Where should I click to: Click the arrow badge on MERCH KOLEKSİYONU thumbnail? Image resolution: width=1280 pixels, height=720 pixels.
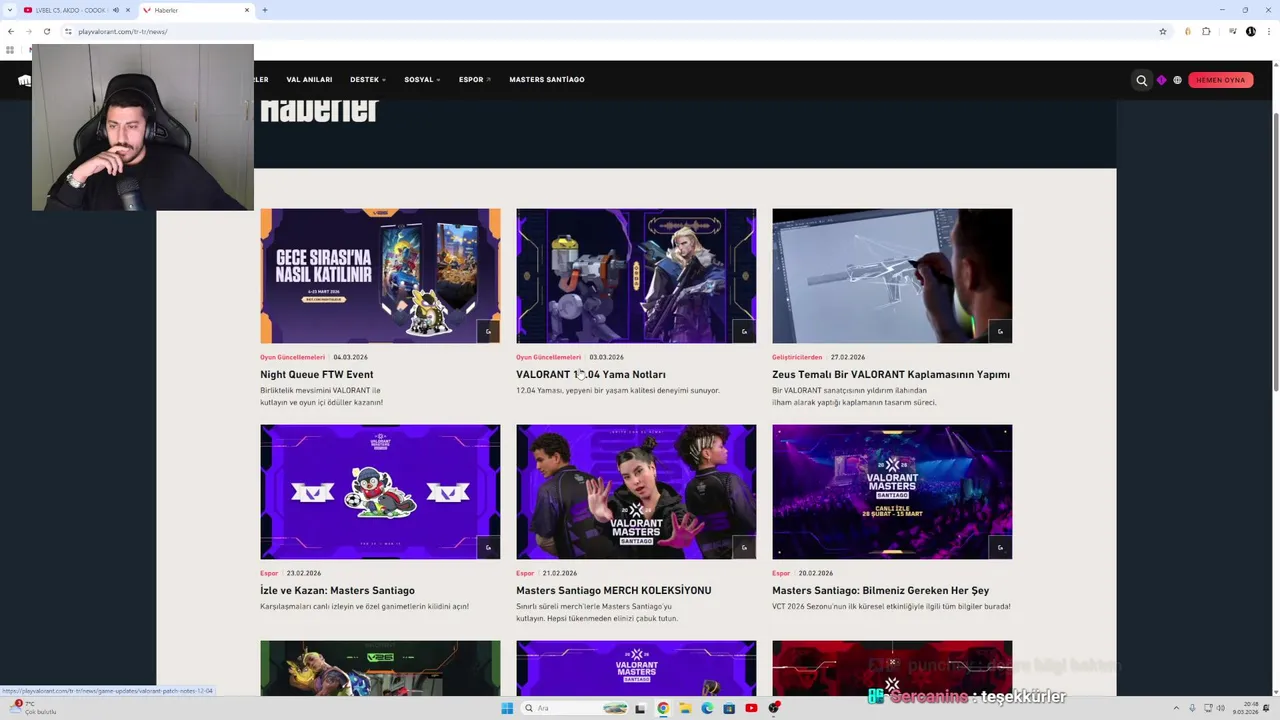pyautogui.click(x=744, y=547)
